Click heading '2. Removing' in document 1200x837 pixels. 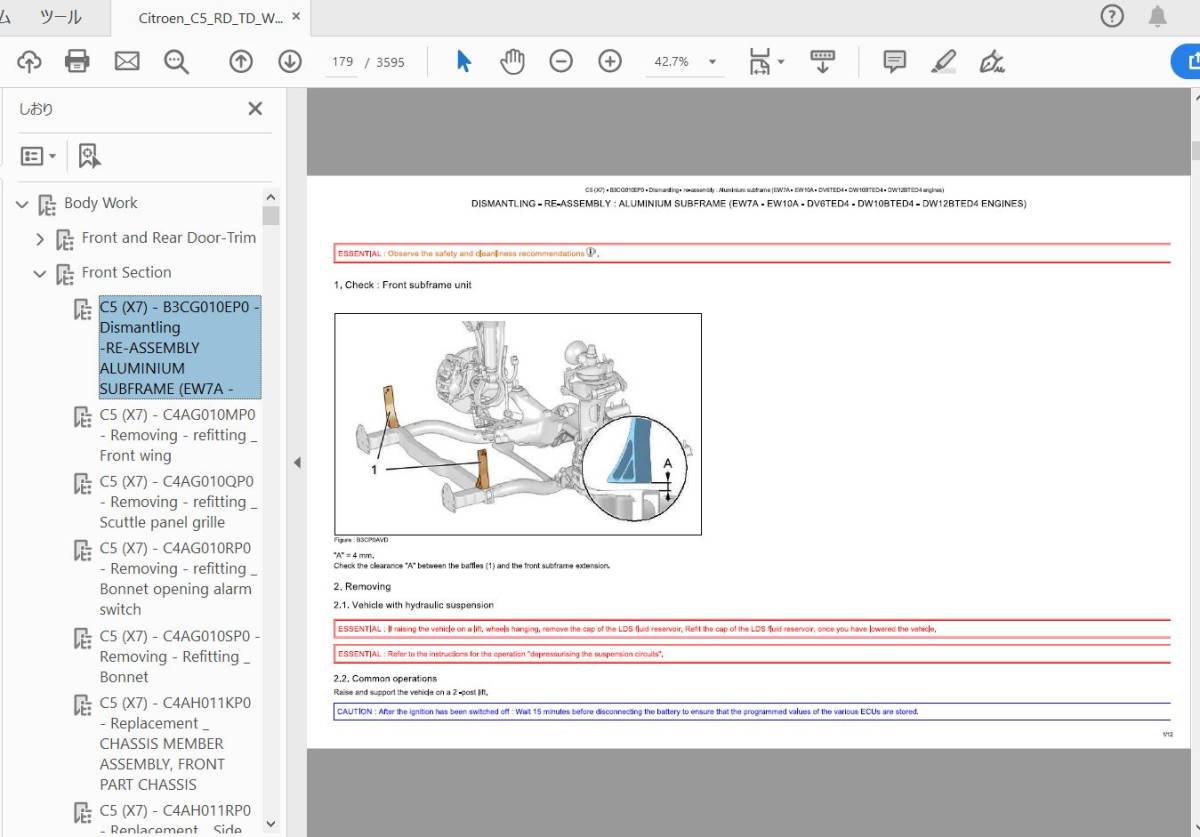click(x=362, y=586)
